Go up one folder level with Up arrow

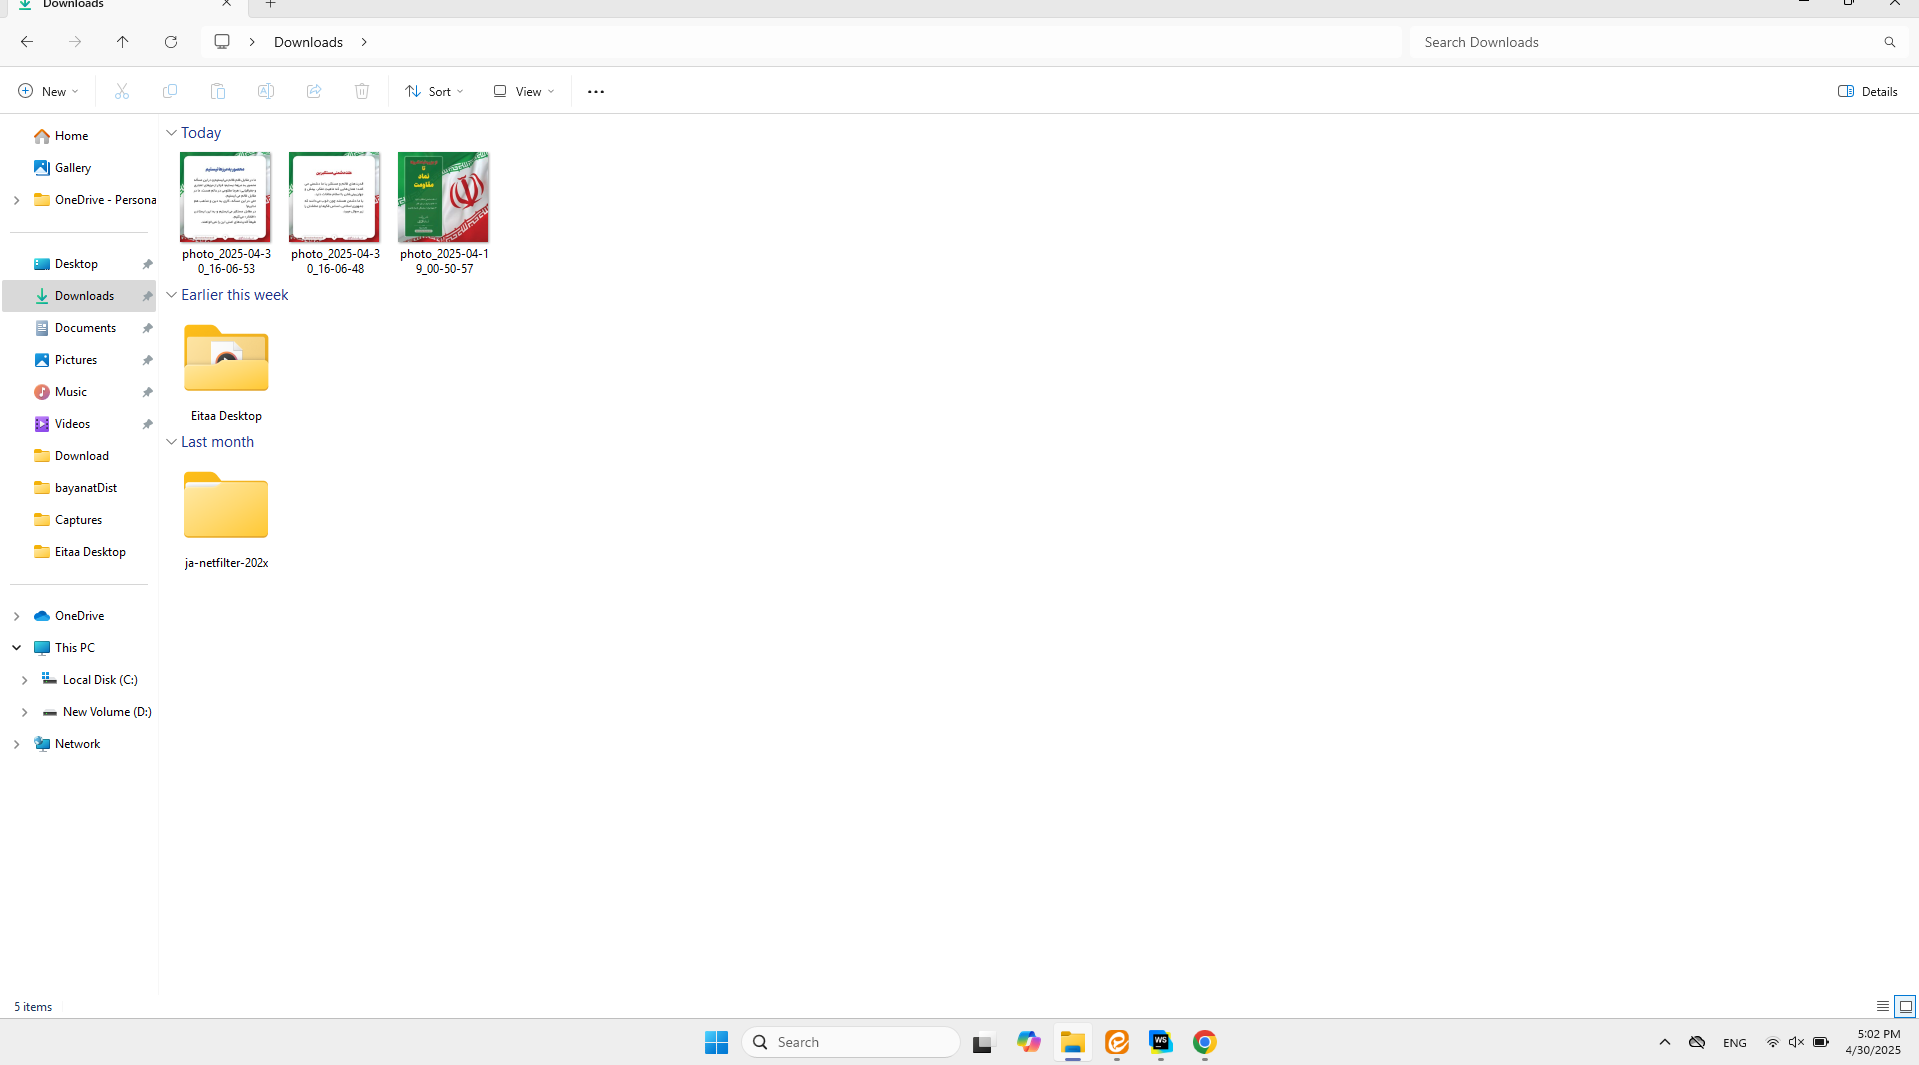pos(123,42)
